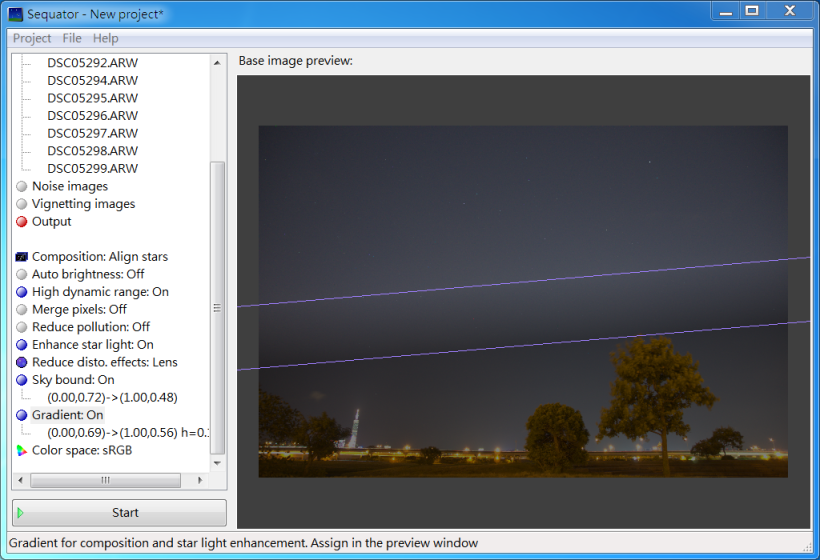Select Composition: Align stars setting
The width and height of the screenshot is (820, 560).
(x=100, y=257)
